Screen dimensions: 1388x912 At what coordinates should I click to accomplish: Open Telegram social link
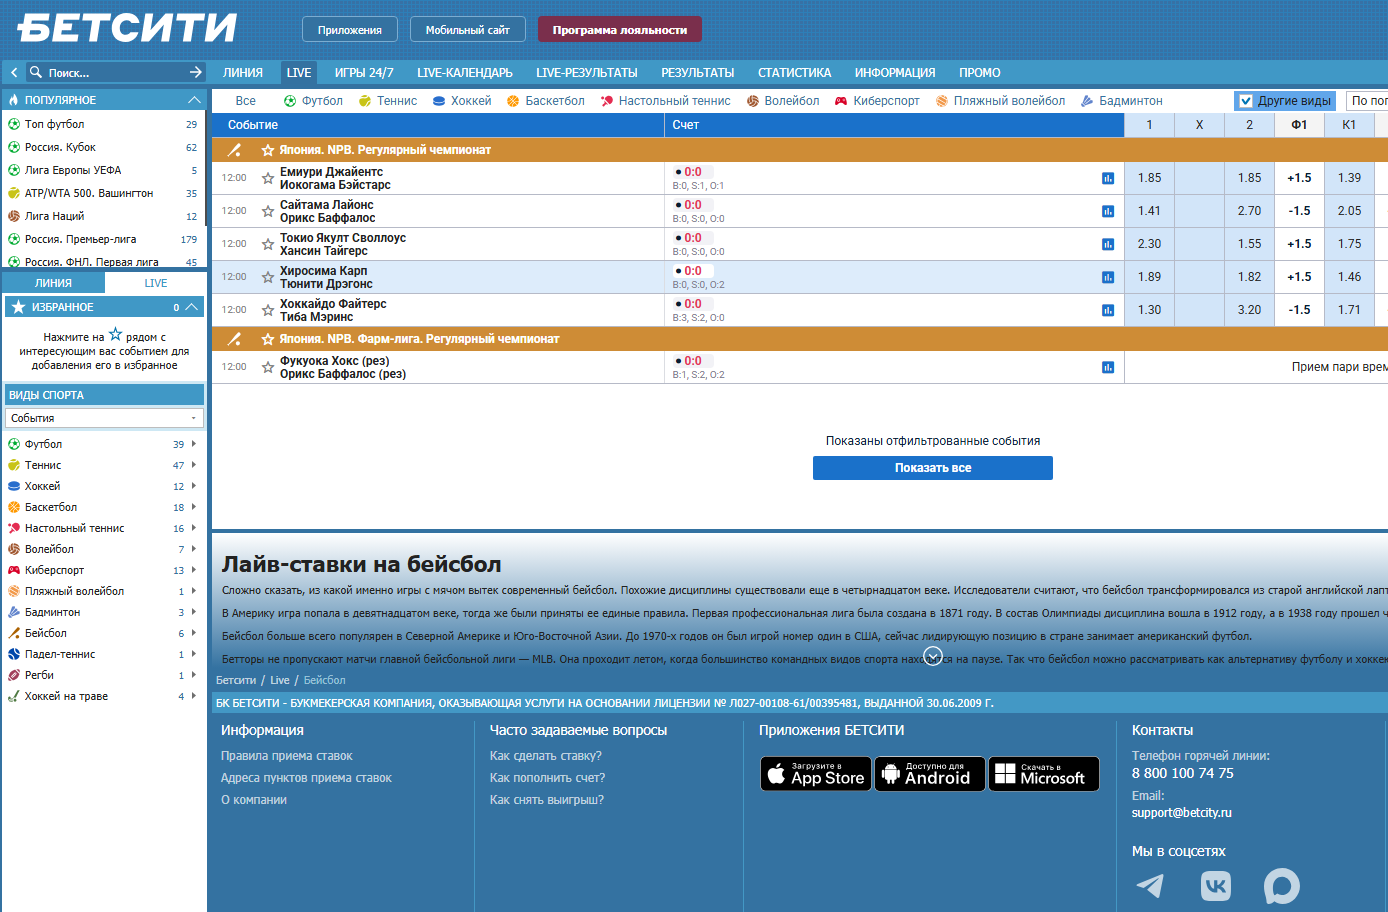pyautogui.click(x=1150, y=885)
